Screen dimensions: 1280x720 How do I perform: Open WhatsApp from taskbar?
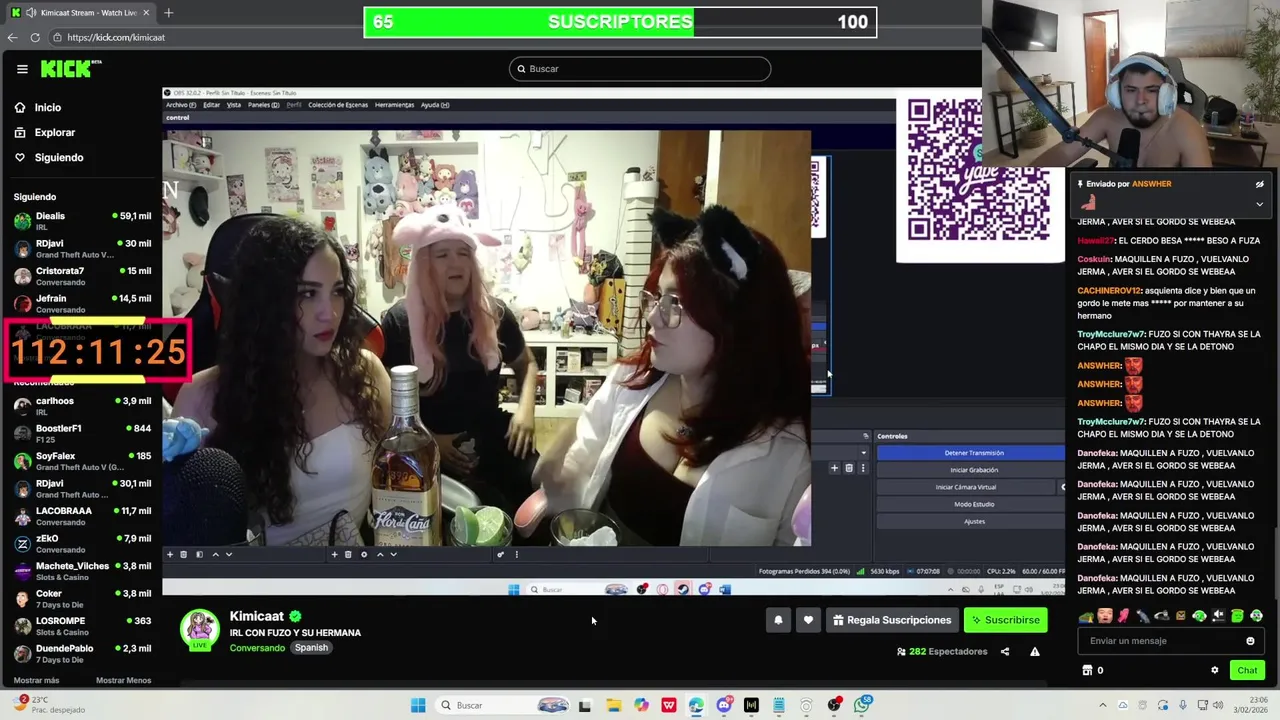pos(862,705)
